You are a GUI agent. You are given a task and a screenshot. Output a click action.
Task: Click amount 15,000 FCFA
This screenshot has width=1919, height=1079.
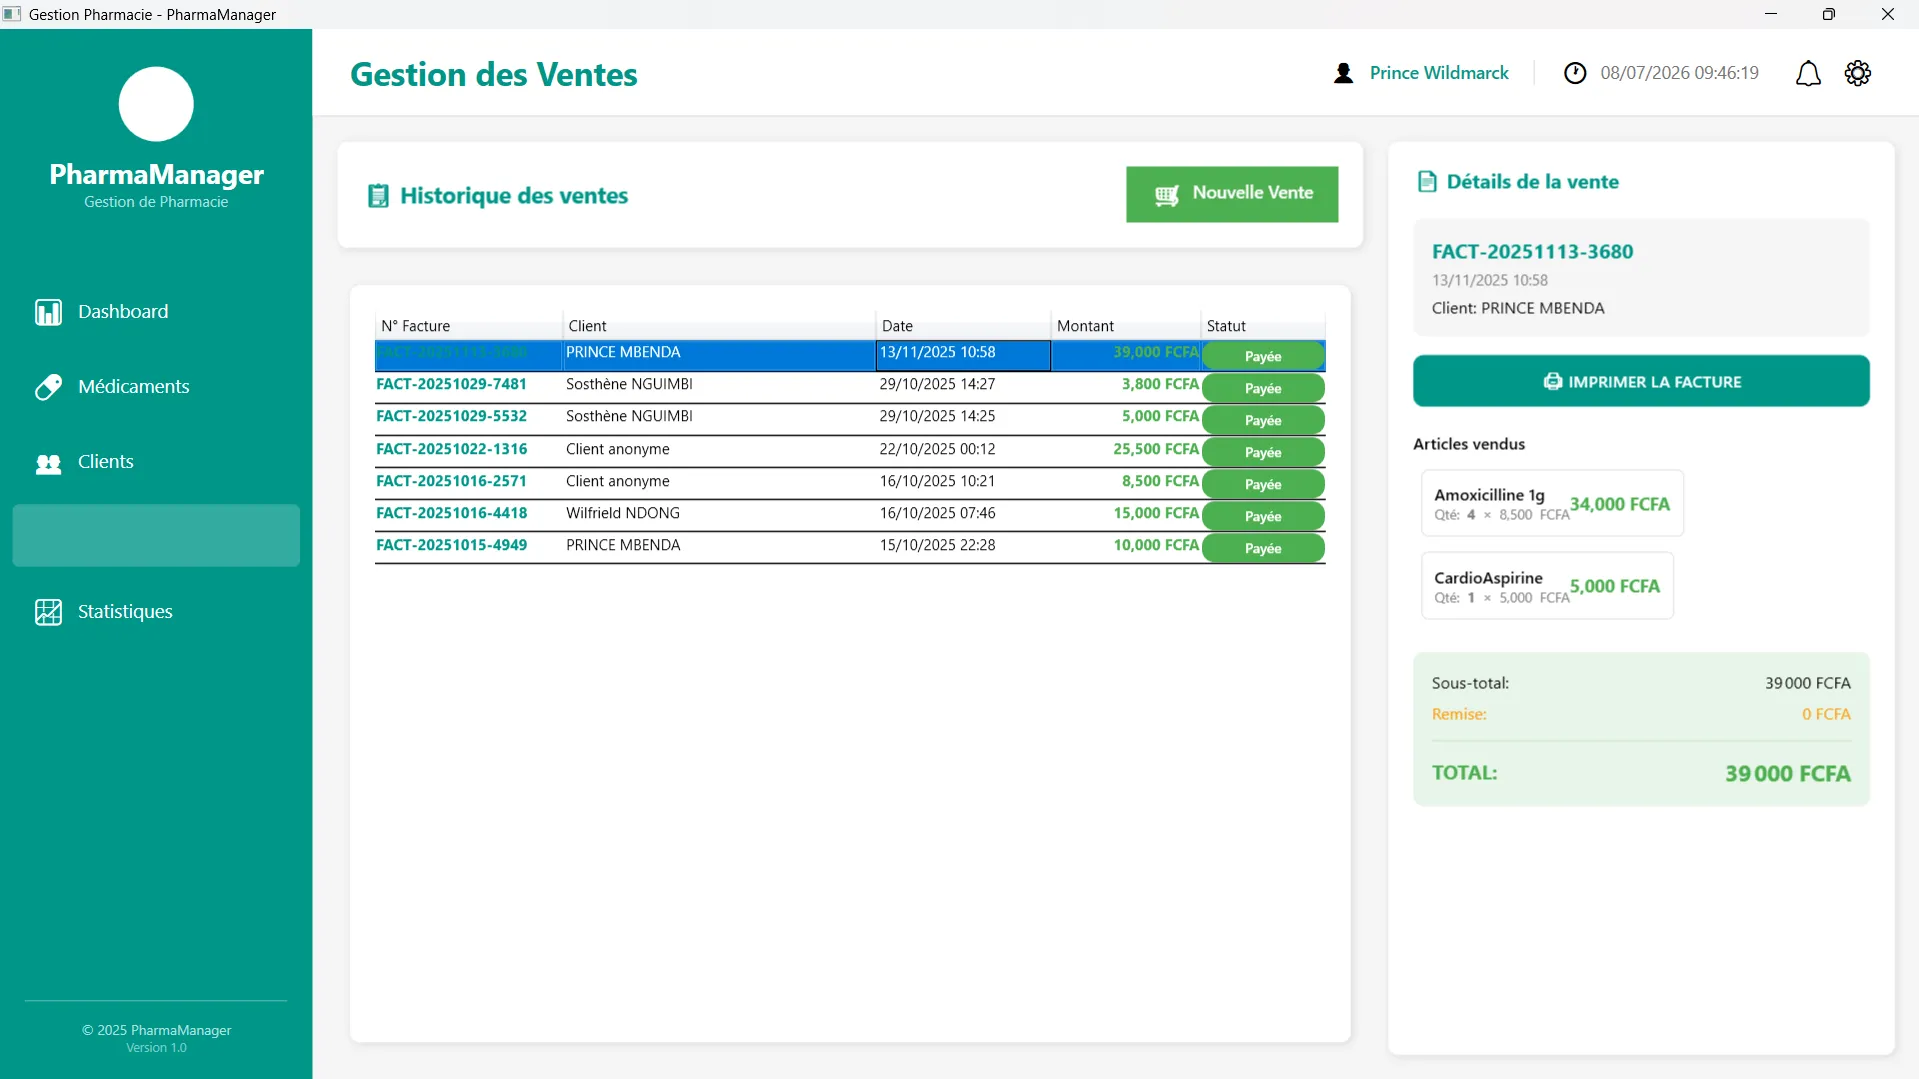click(1156, 513)
